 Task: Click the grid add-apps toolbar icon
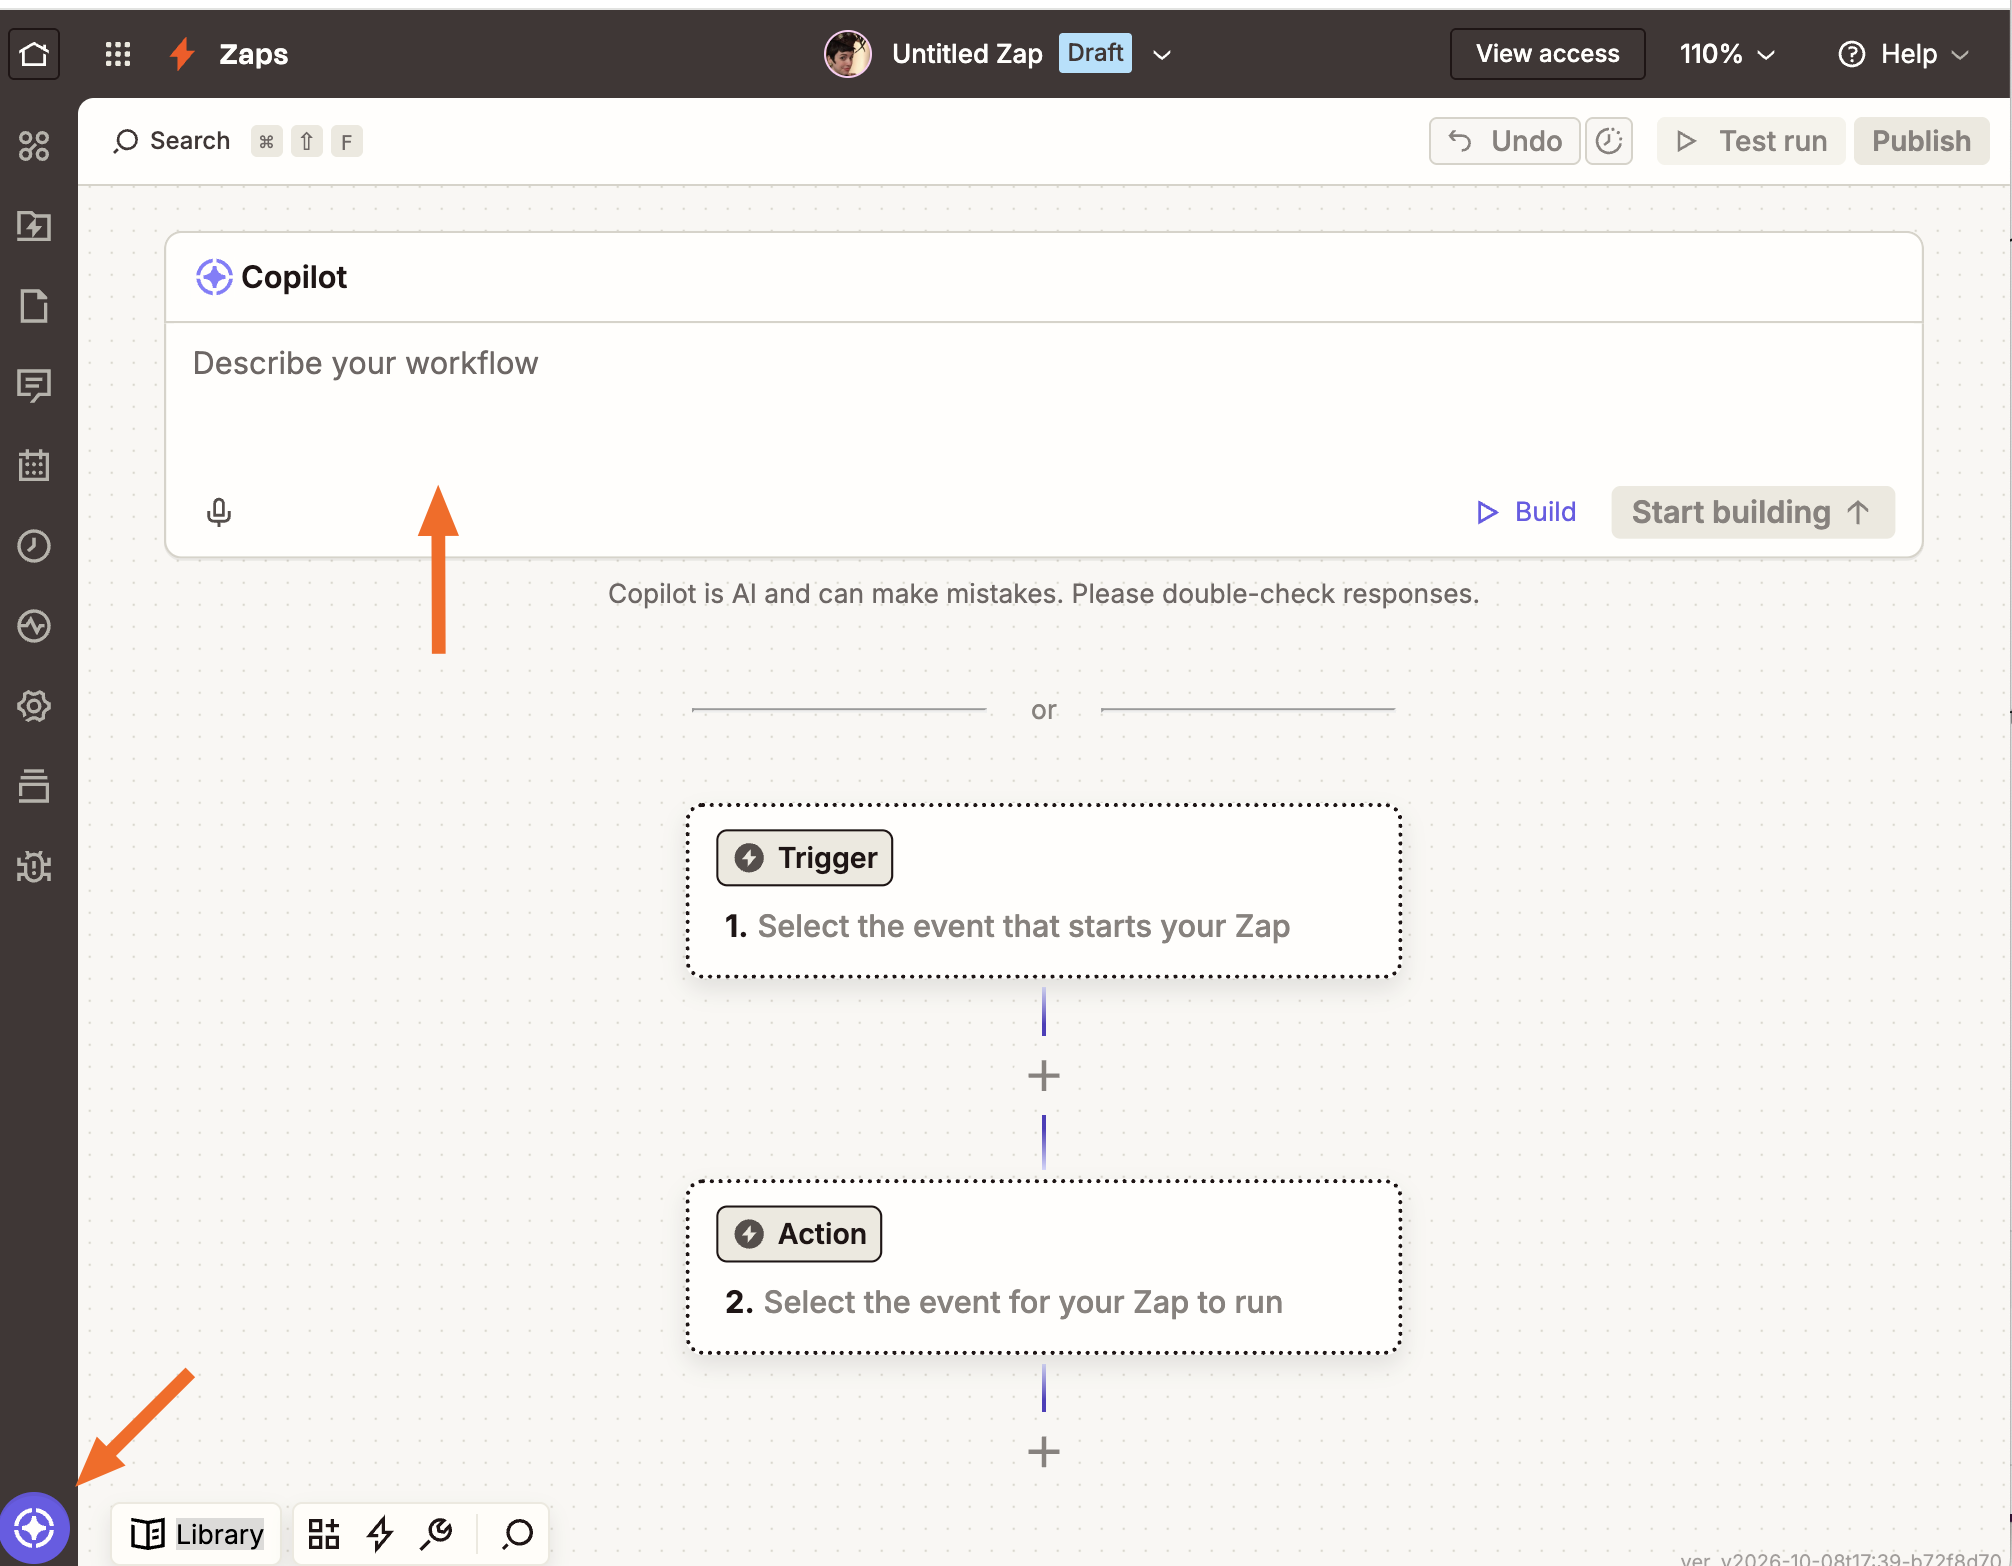323,1533
